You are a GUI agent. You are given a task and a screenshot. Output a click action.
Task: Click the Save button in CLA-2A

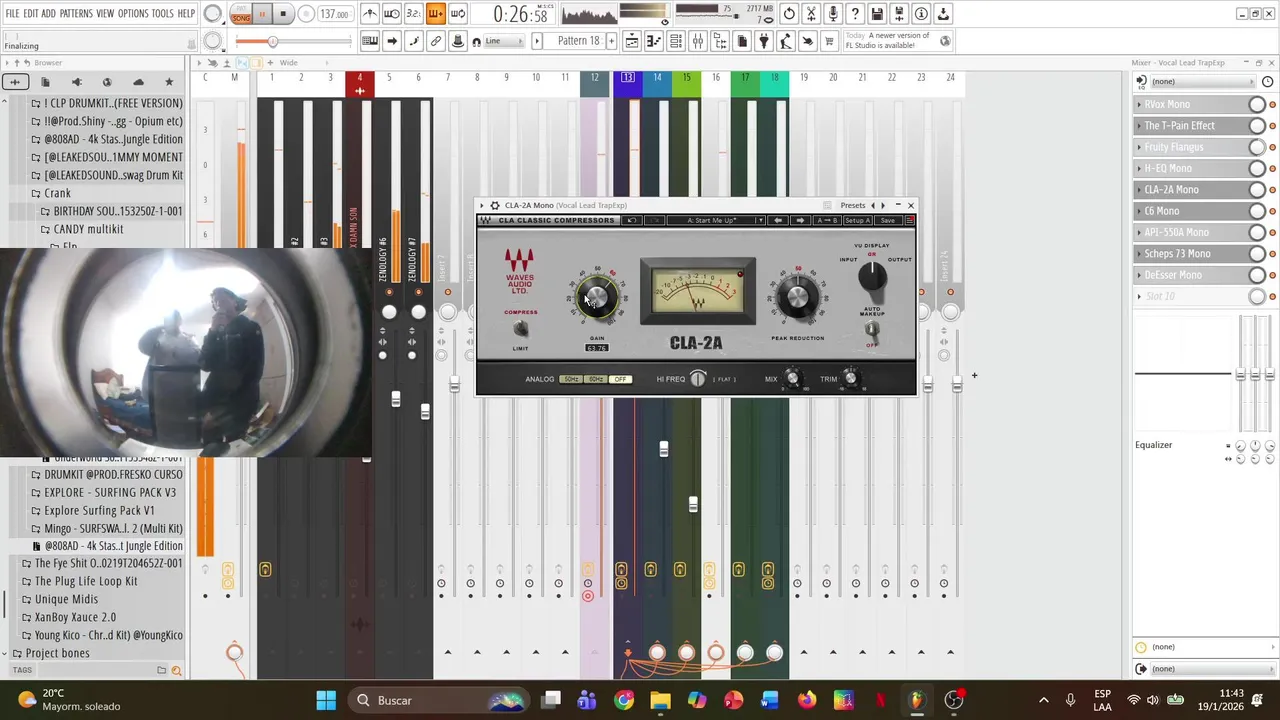coord(887,220)
